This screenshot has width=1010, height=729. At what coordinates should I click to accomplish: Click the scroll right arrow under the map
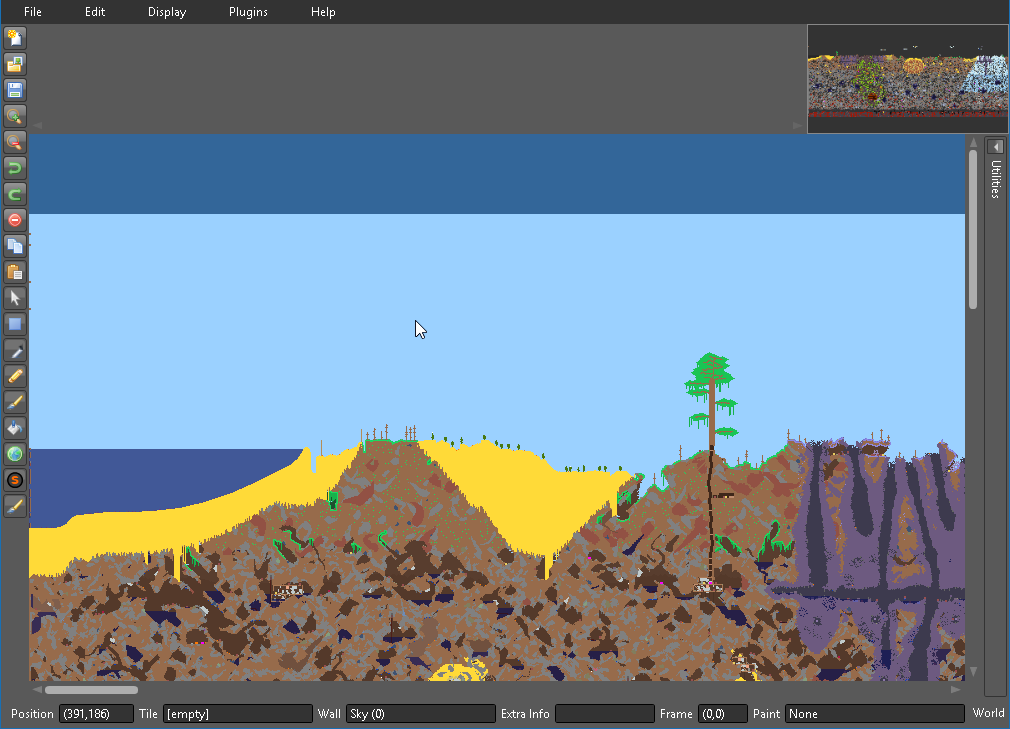point(956,690)
